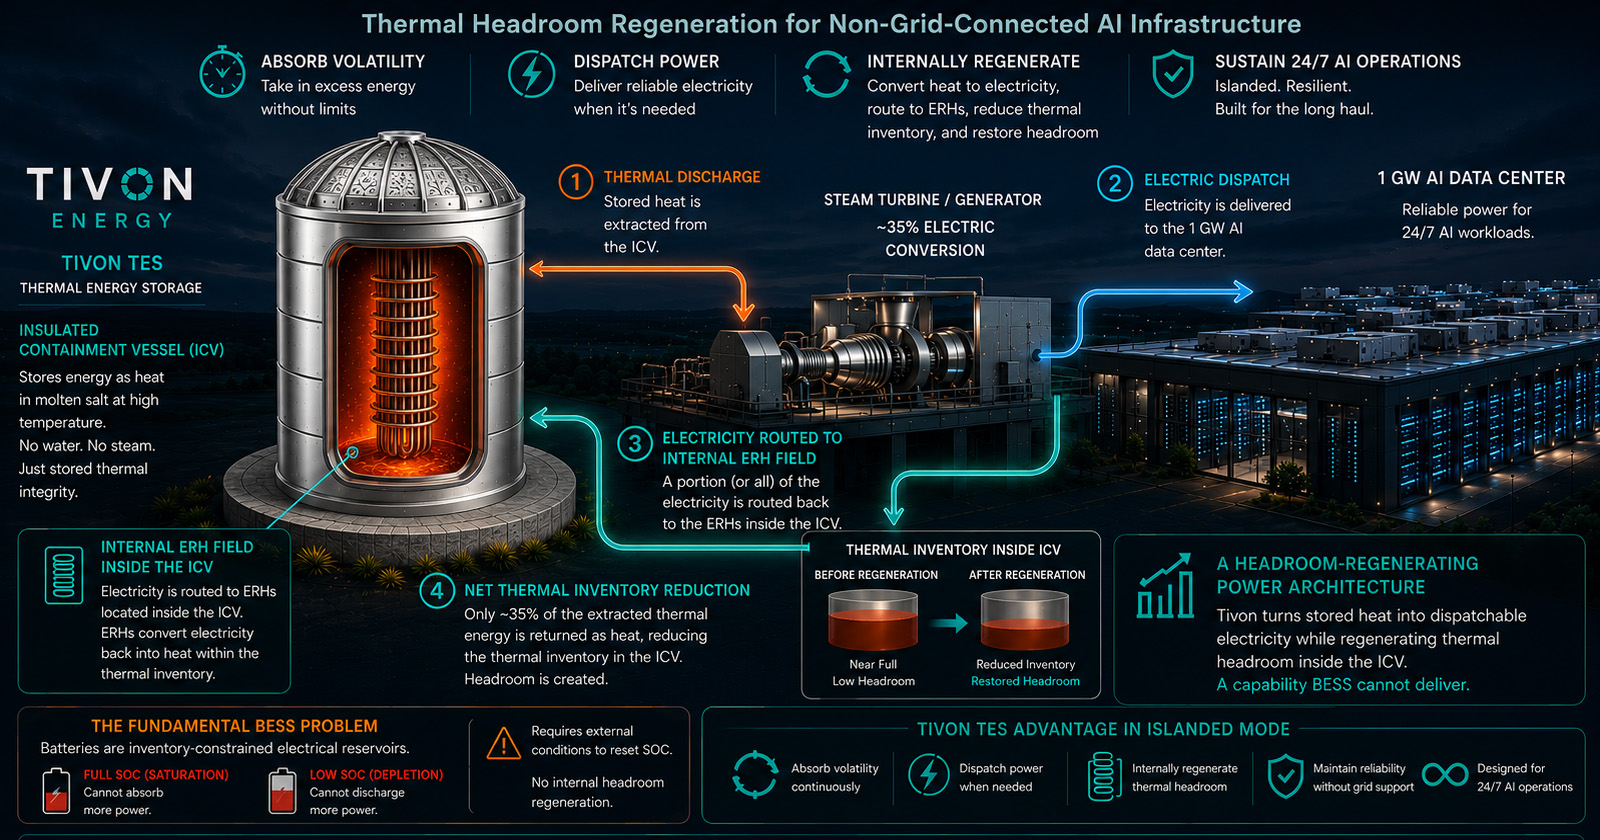Click the Reliable power for 24/7 AI workloads text

point(1467,221)
